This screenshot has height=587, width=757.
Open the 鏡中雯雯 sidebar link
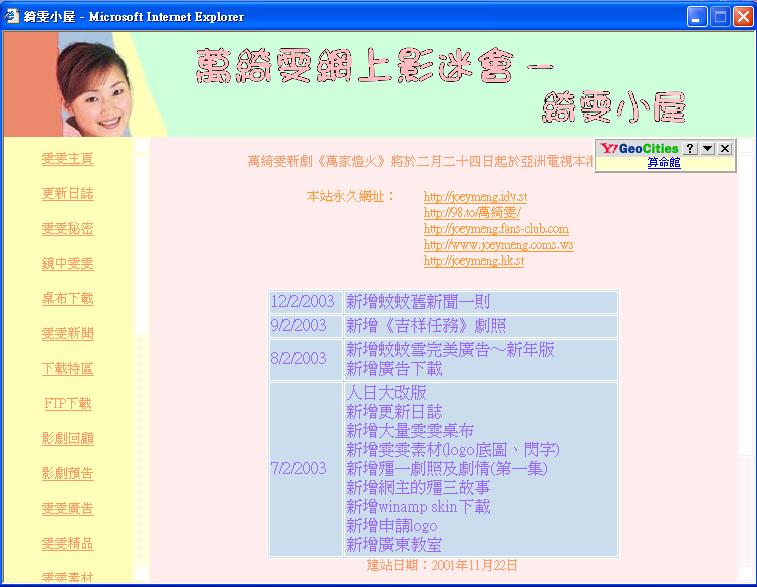68,264
